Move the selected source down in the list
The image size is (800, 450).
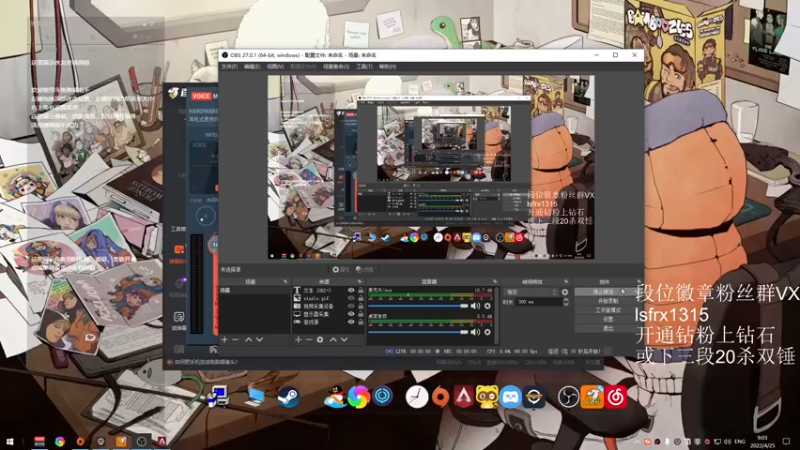tap(344, 340)
